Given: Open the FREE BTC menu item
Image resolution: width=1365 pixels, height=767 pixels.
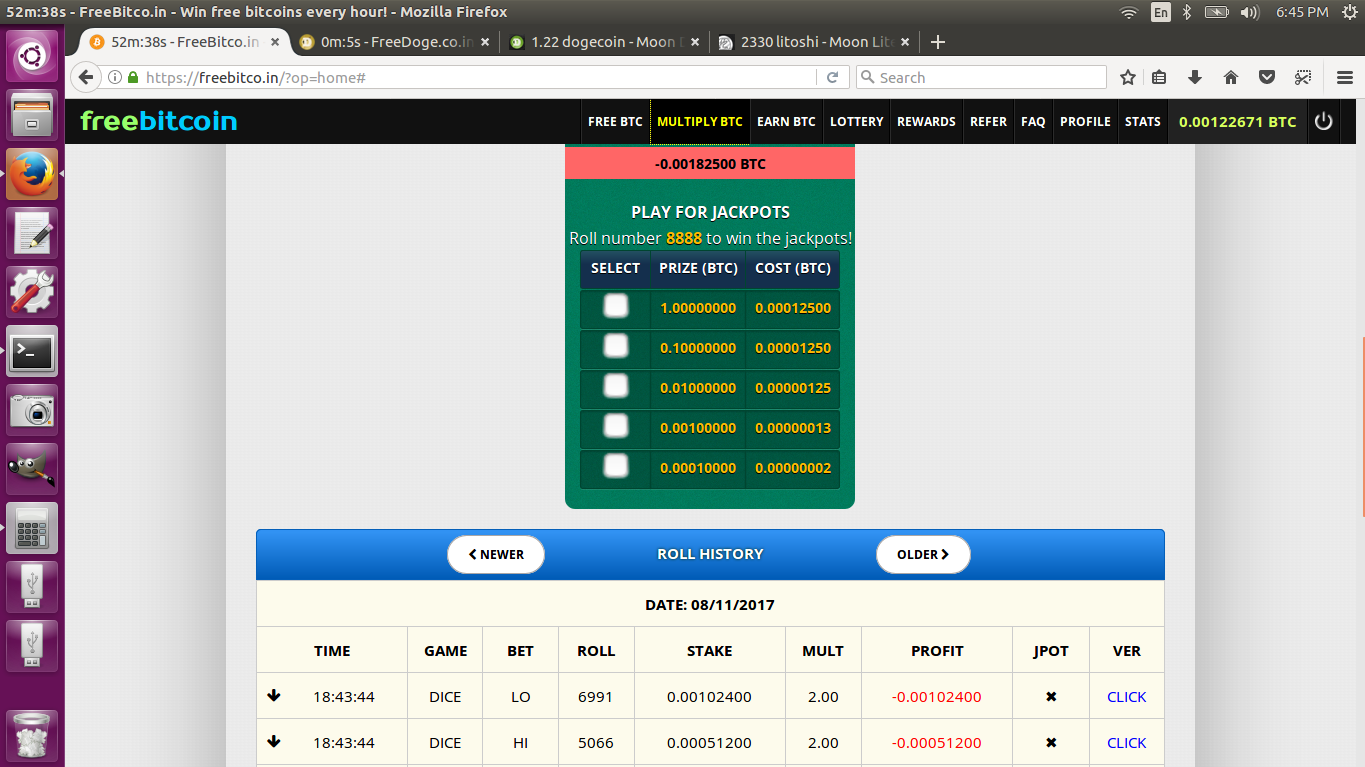Looking at the screenshot, I should click(615, 122).
